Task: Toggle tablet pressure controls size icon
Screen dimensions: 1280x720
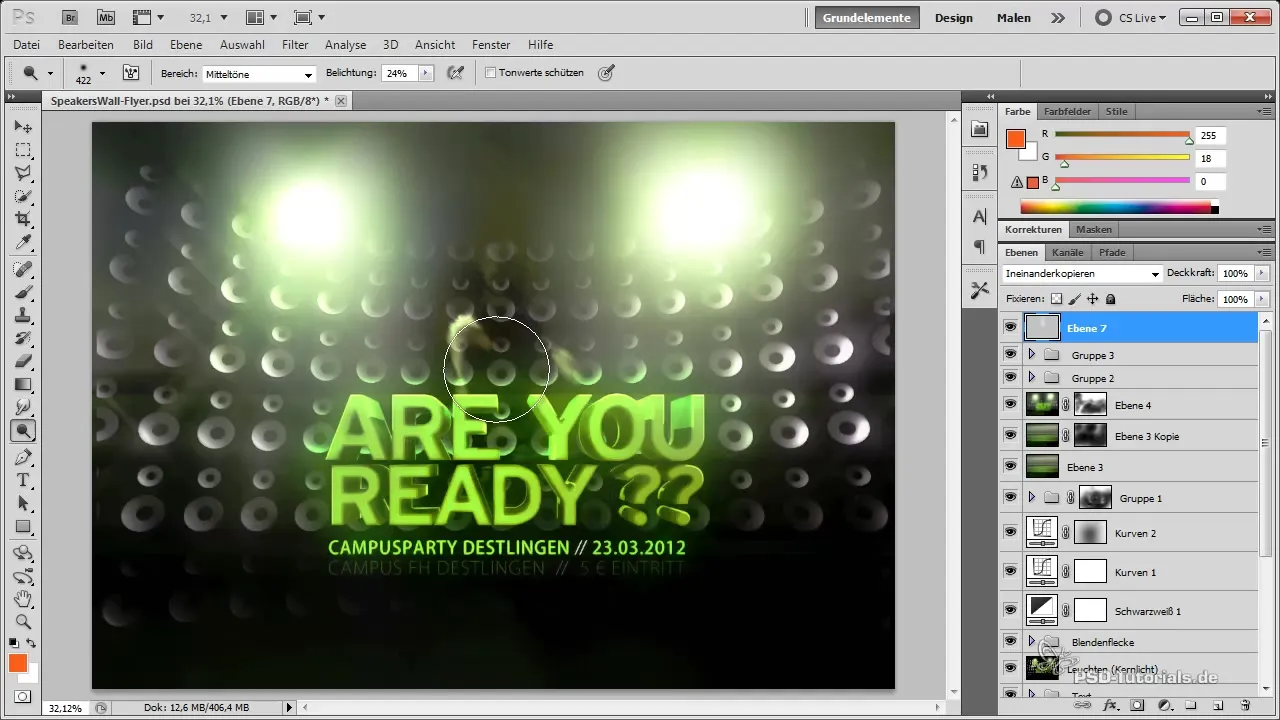Action: point(606,73)
